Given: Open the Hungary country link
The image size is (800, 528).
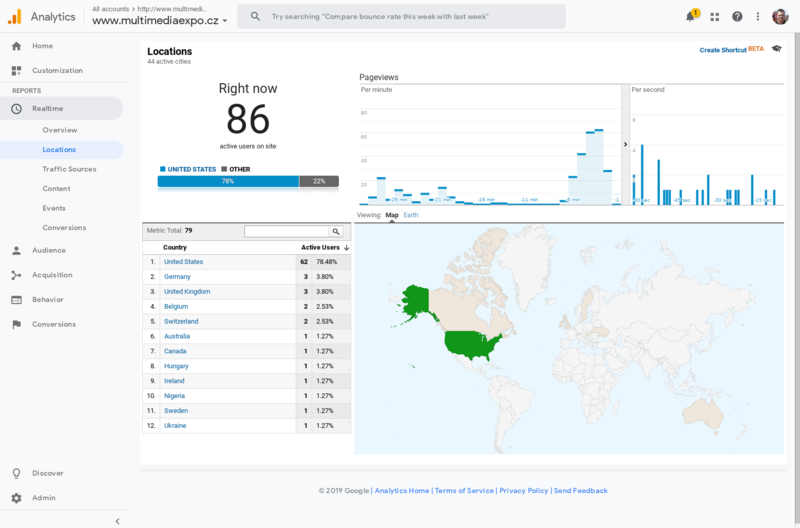Looking at the screenshot, I should (x=176, y=366).
